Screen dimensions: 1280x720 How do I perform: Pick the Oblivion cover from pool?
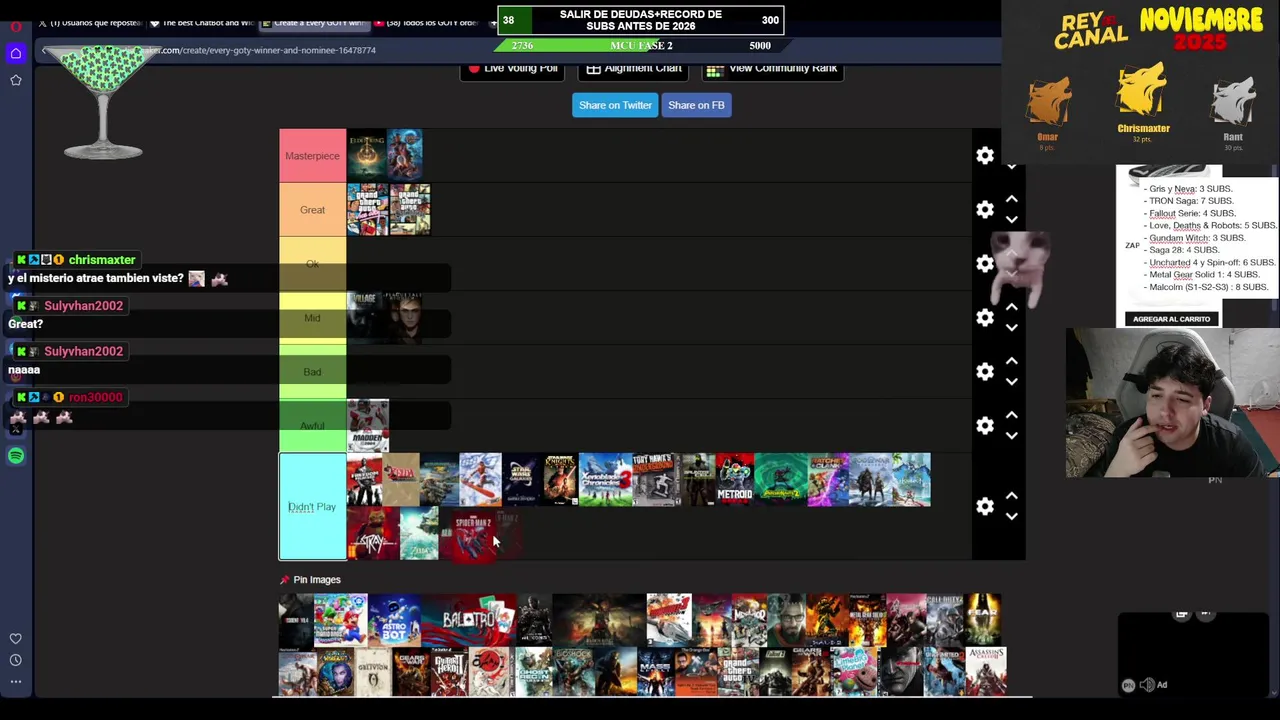click(373, 672)
